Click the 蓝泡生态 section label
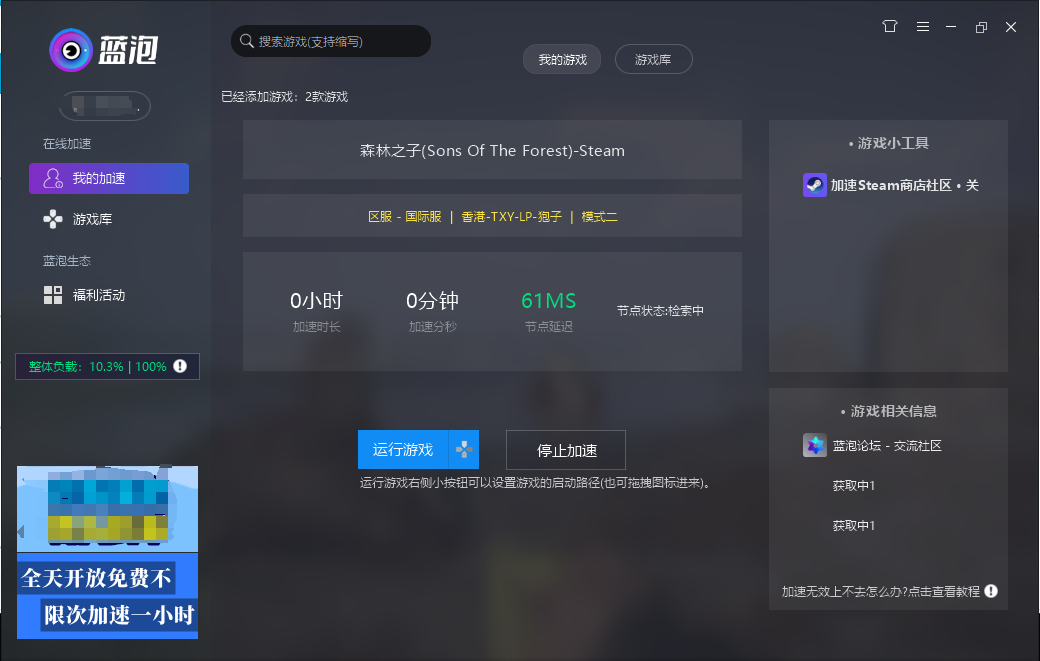 tap(67, 261)
